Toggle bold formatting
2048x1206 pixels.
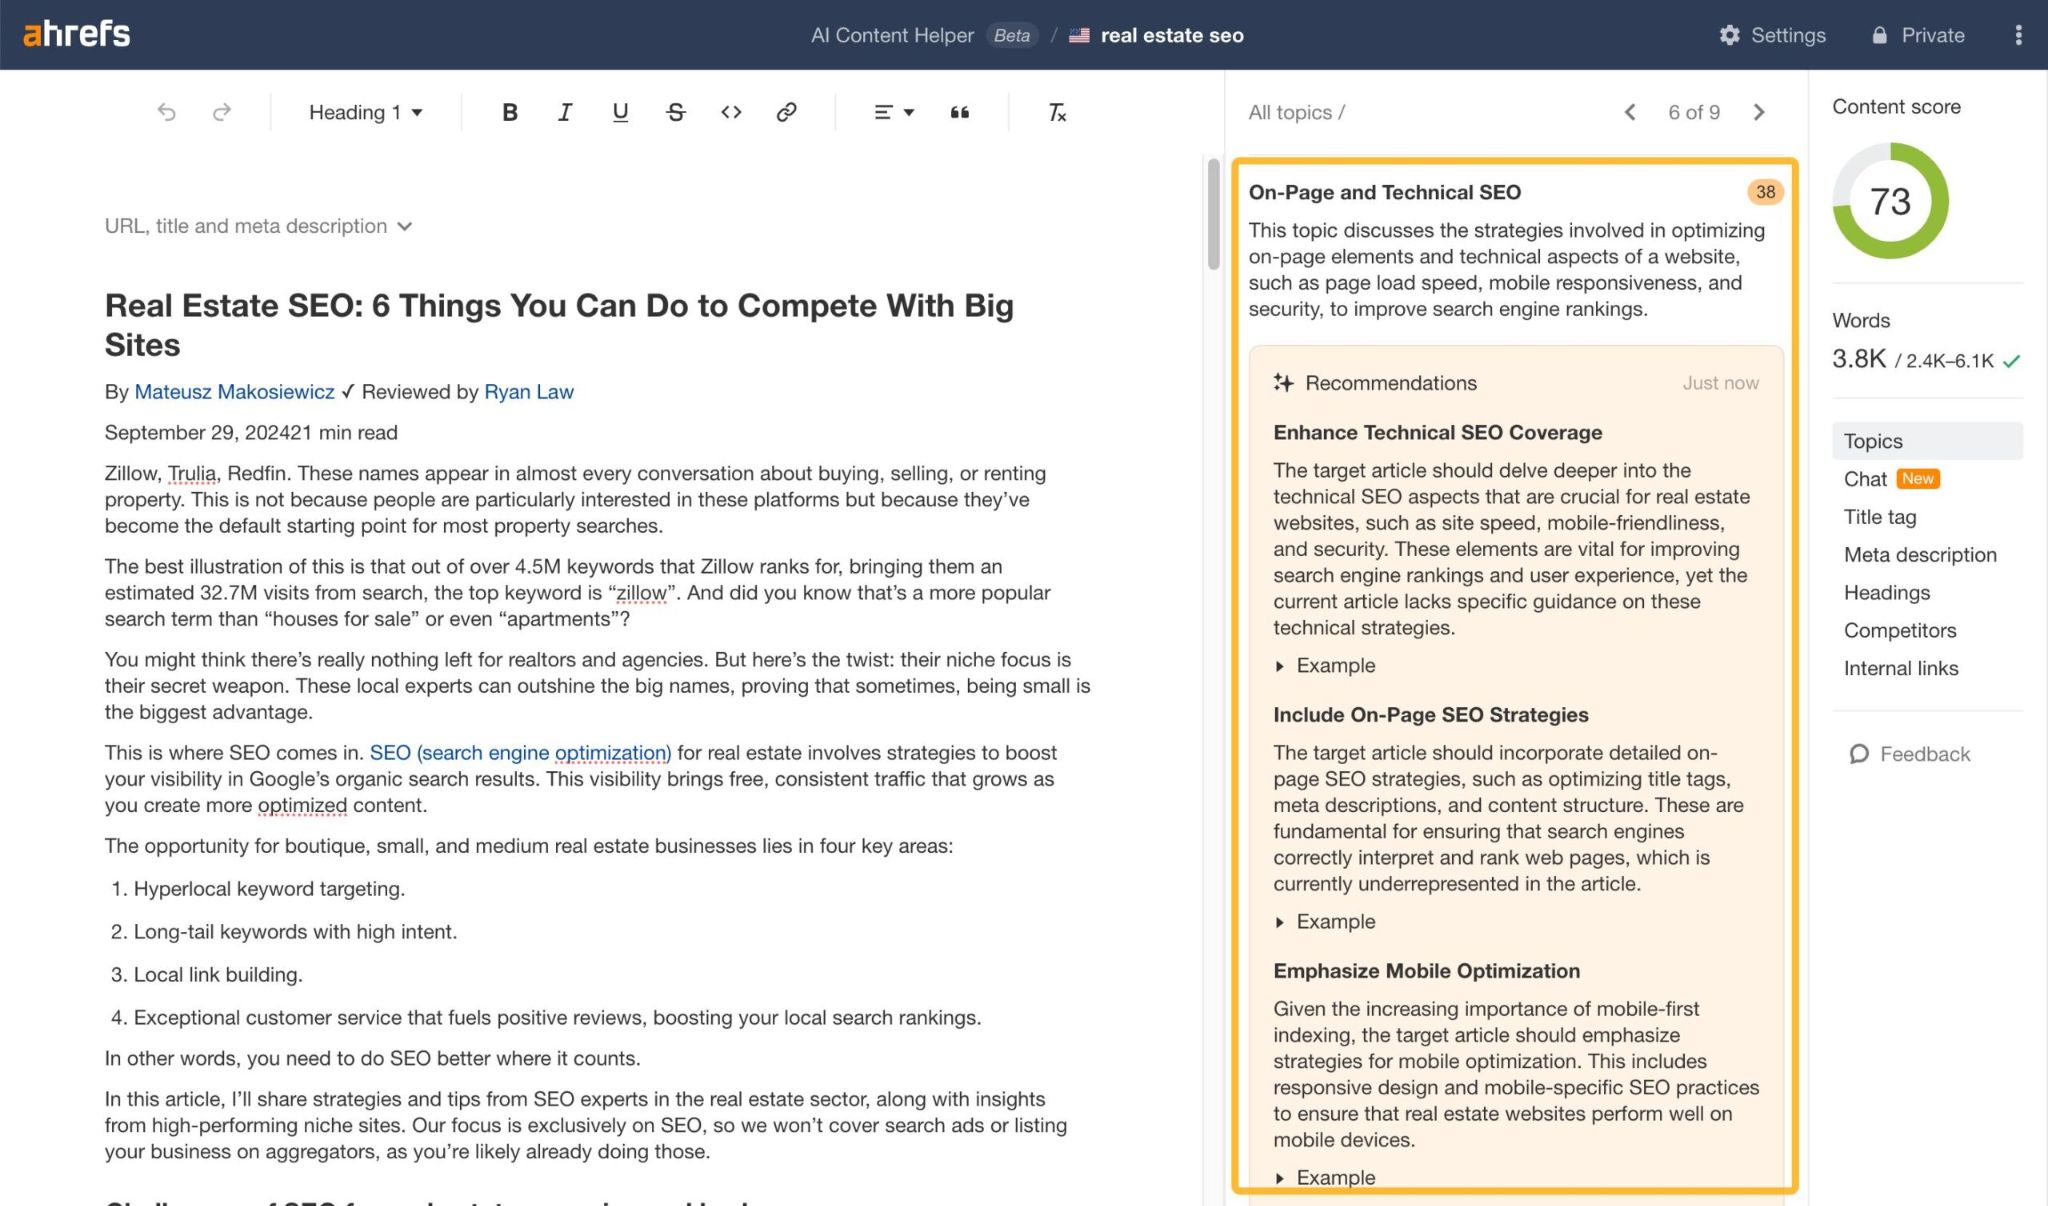[x=509, y=112]
